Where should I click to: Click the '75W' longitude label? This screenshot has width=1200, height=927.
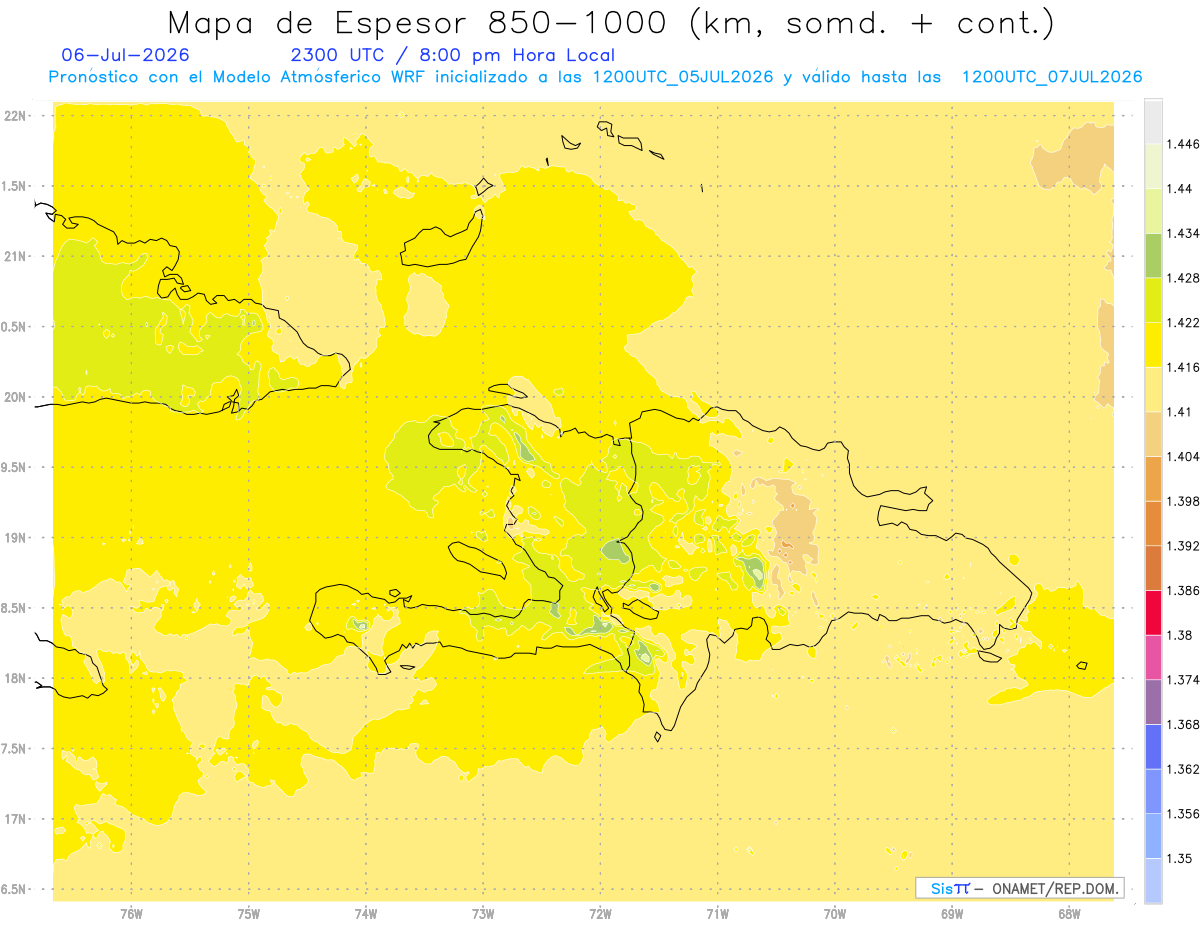(249, 913)
